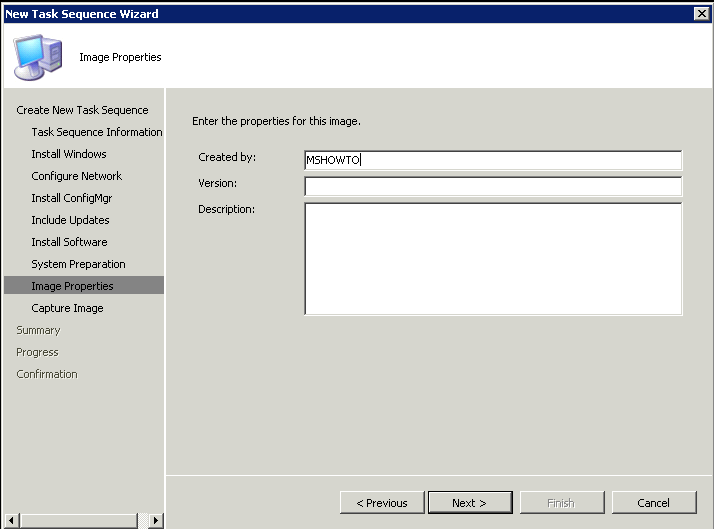Select Create New Task Sequence step

click(82, 110)
